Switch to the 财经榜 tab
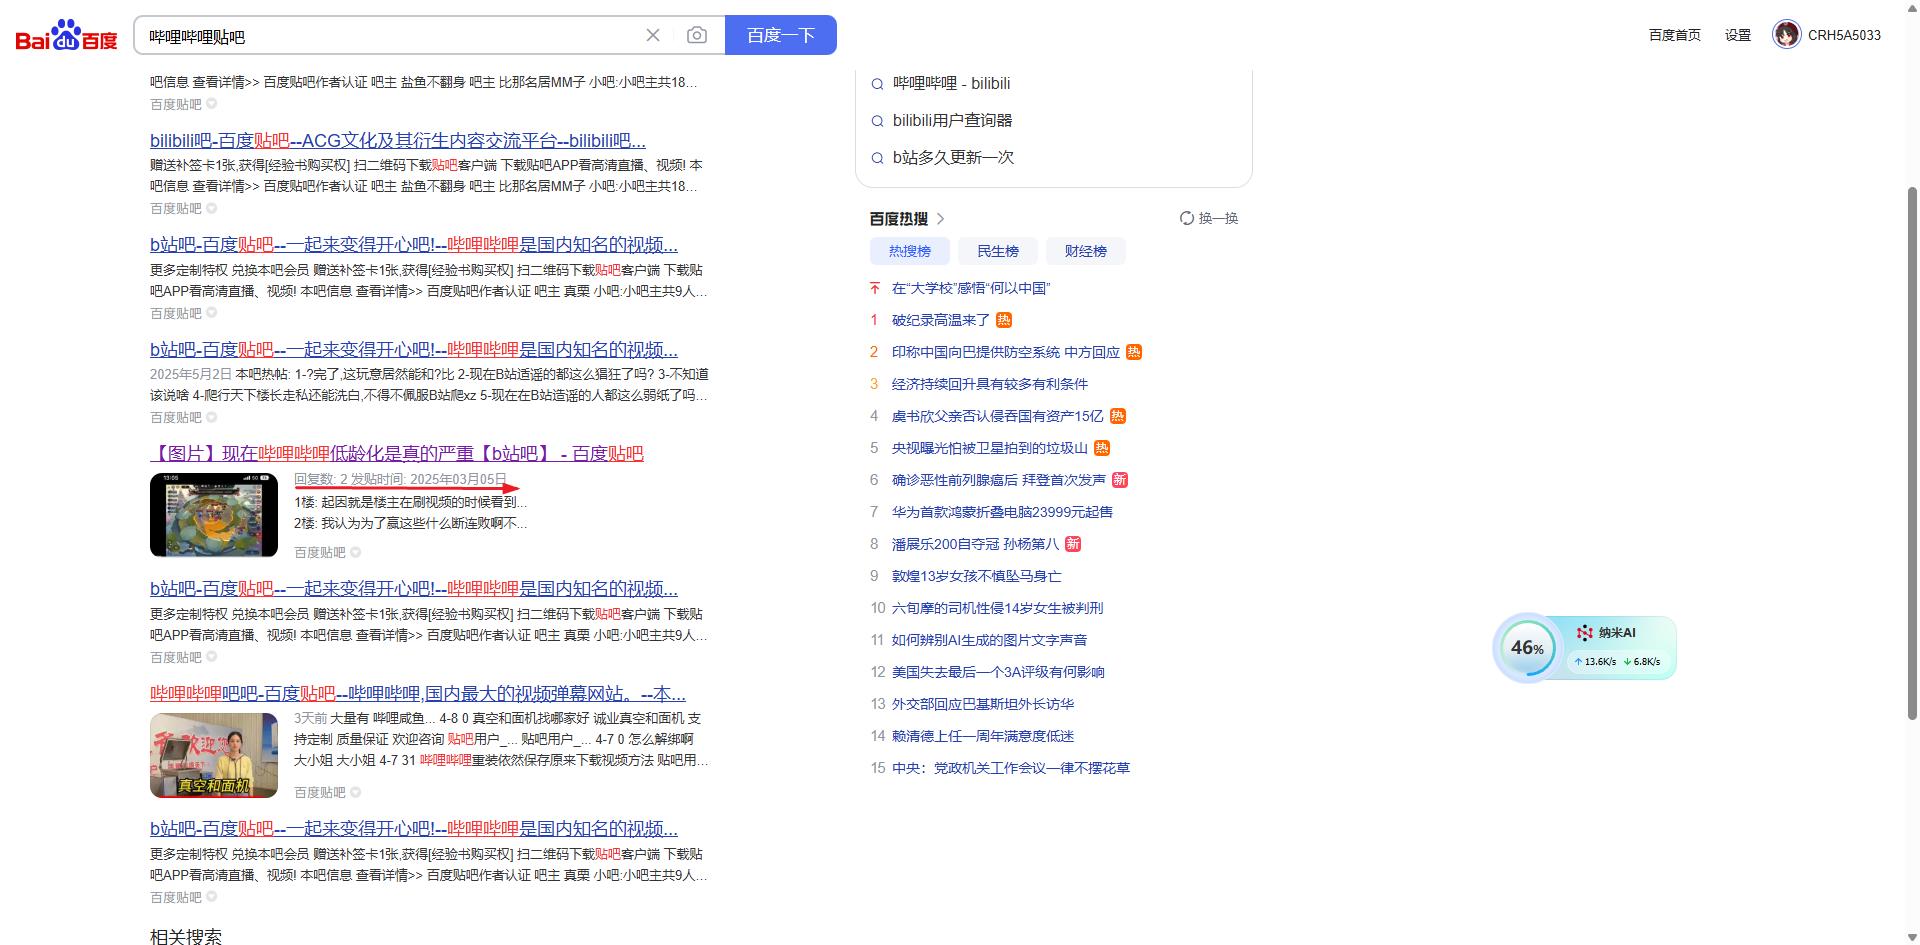Viewport: 1920px width, 945px height. point(1085,251)
